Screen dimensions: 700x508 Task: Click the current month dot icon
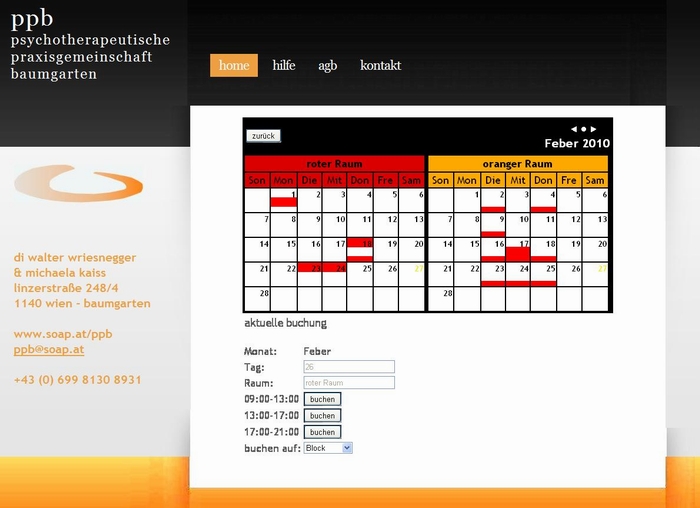pos(583,129)
